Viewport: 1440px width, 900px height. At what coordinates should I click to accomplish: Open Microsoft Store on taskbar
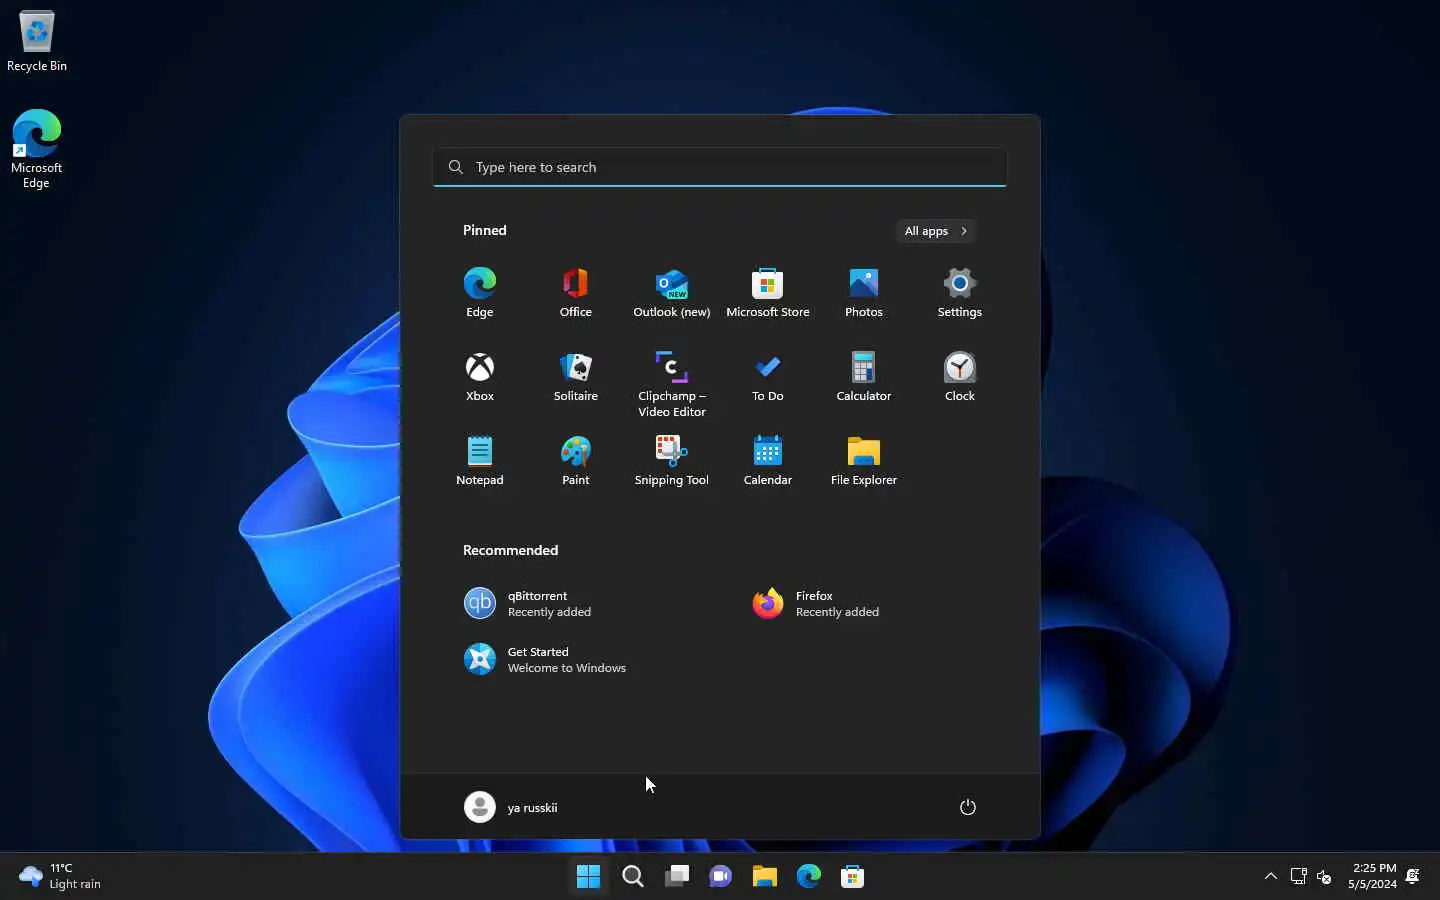(853, 877)
